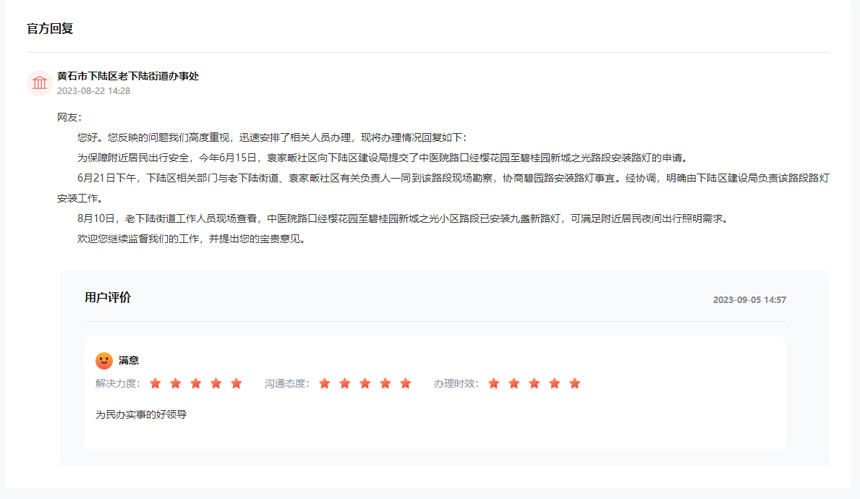Viewport: 860px width, 499px height.
Task: Click the 沟通态度 rating label
Action: (x=287, y=383)
